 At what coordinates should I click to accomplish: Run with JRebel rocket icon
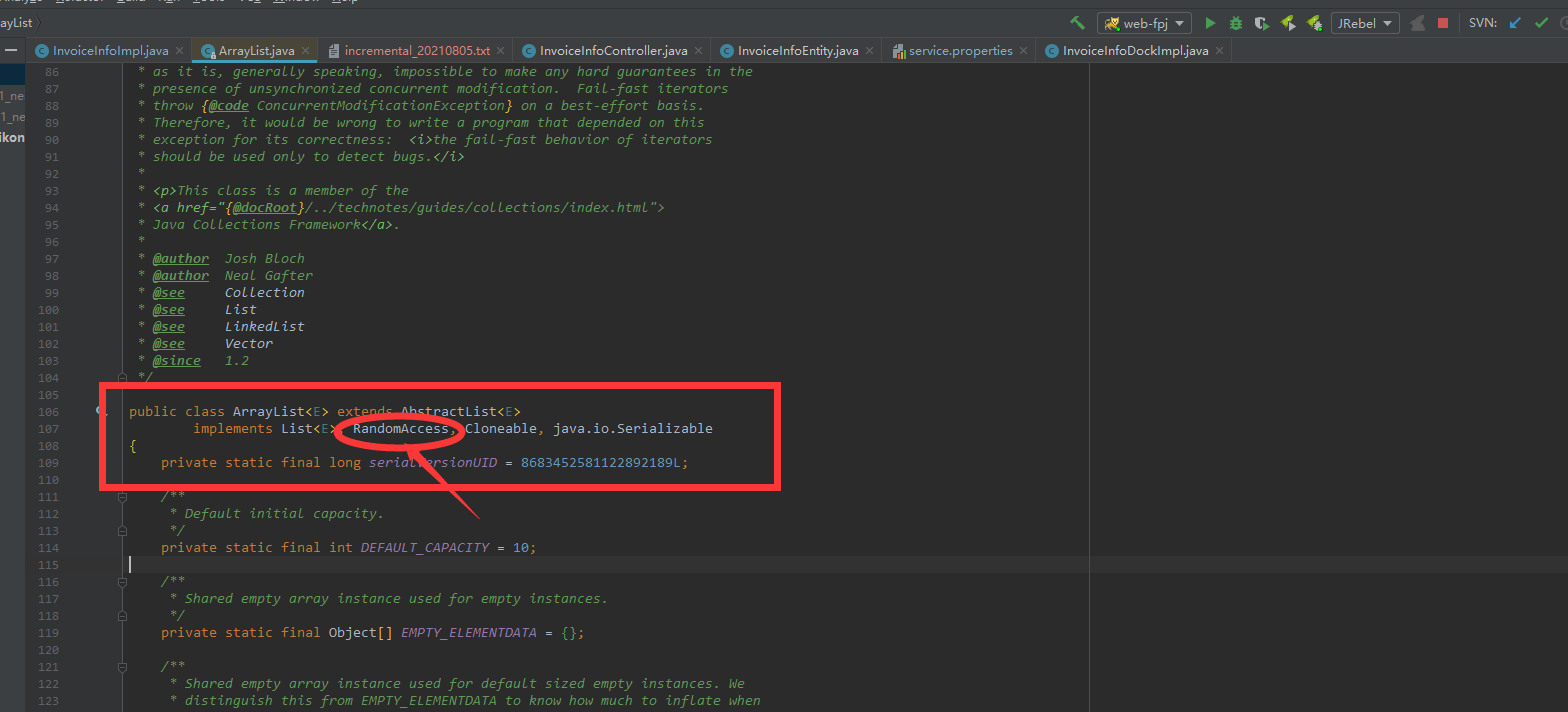tap(1288, 23)
